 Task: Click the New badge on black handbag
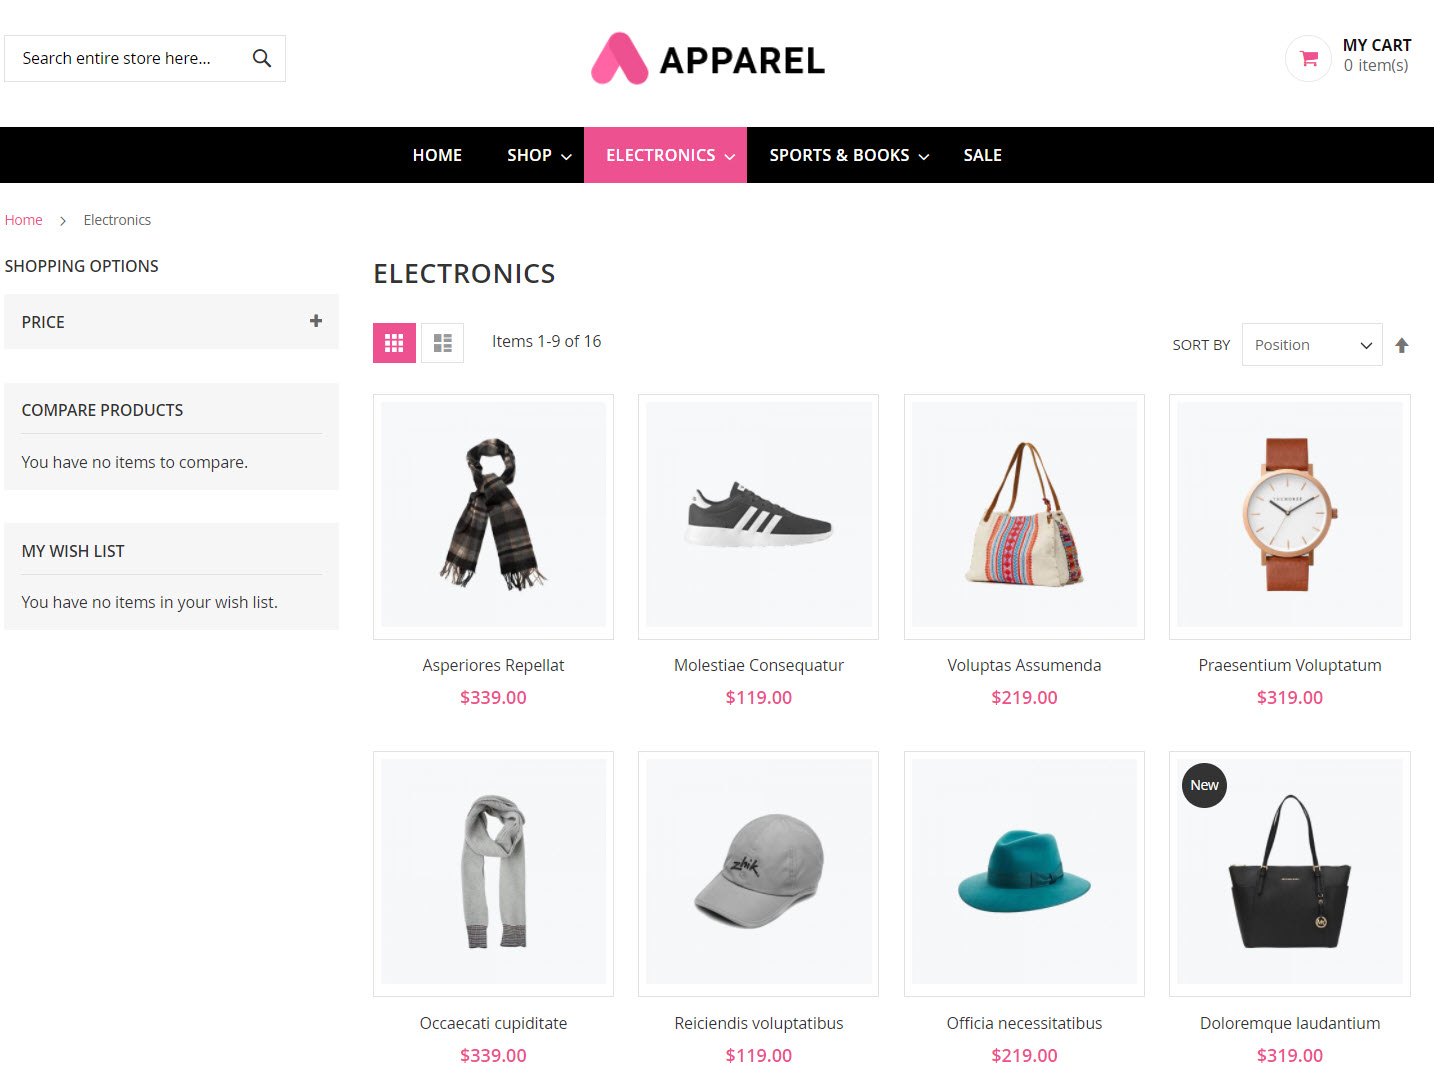(1204, 785)
